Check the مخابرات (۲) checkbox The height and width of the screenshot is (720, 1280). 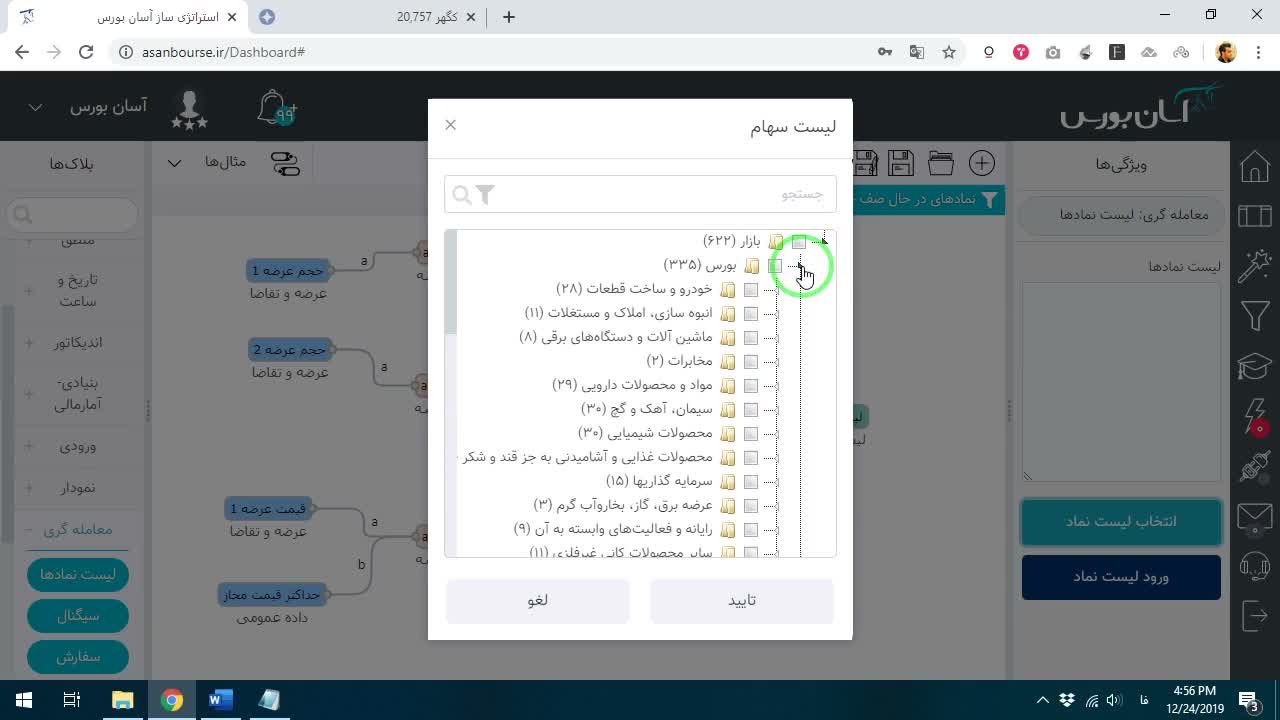coord(751,362)
